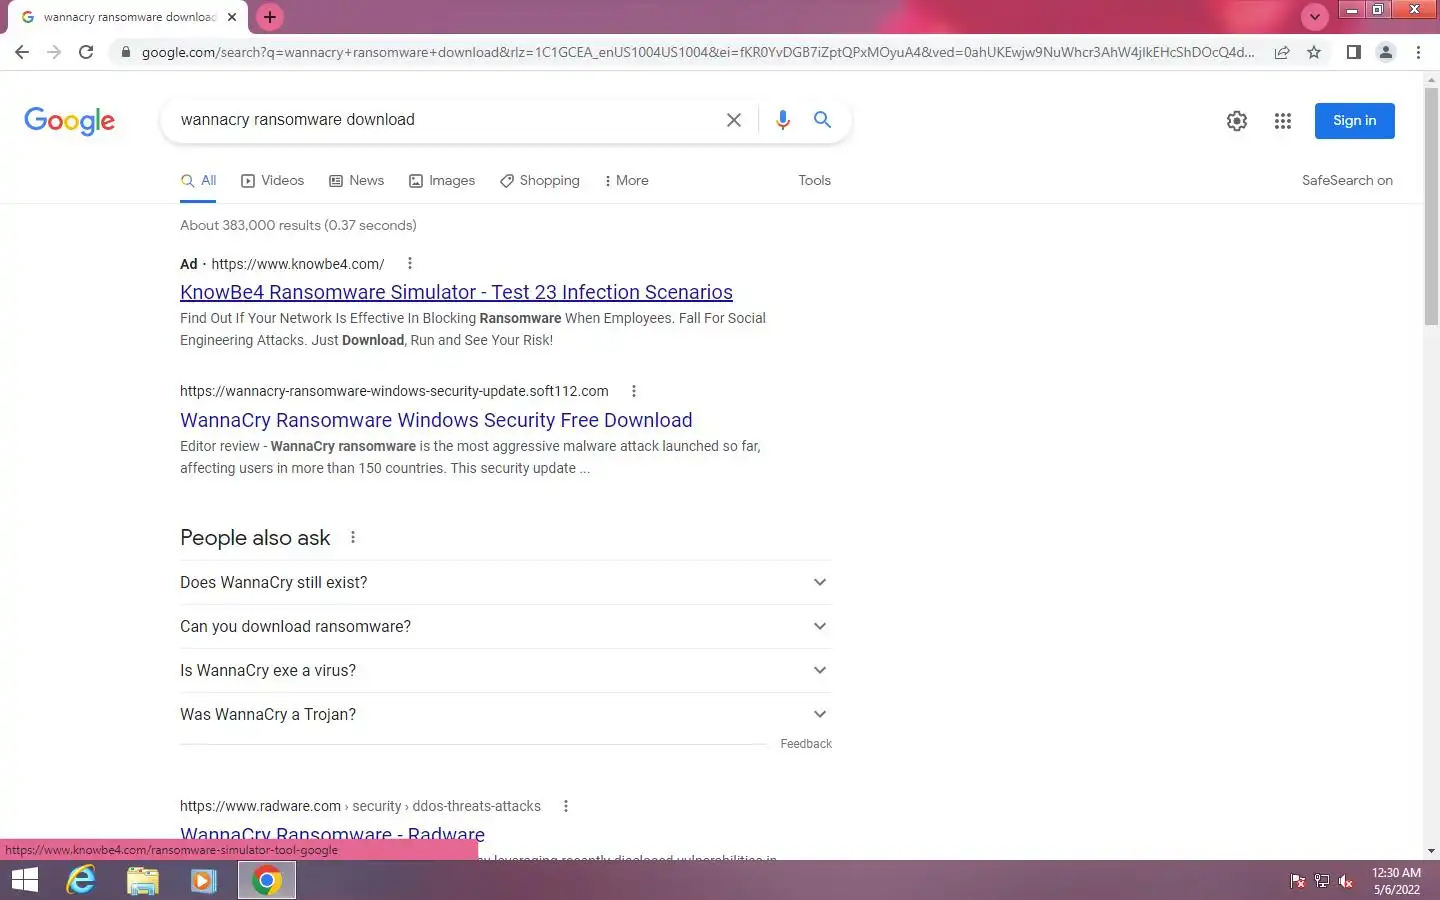Click scrollbar up arrow
Viewport: 1440px width, 900px height.
pyautogui.click(x=1431, y=78)
